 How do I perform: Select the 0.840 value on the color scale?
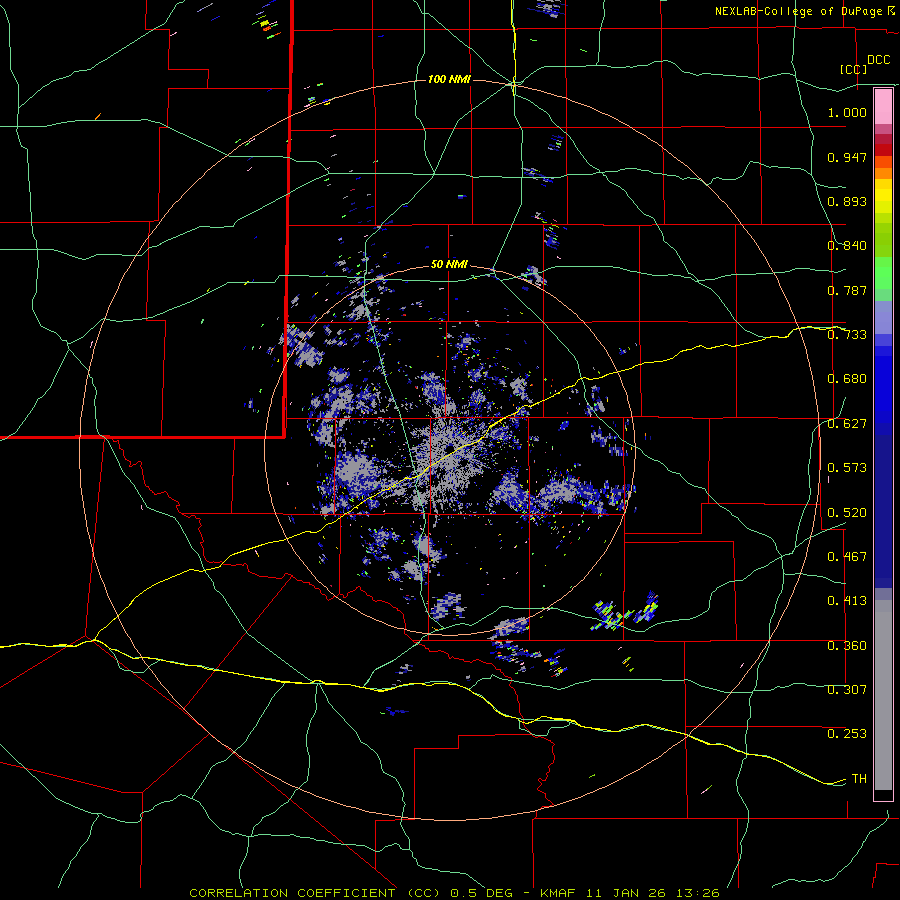(x=847, y=246)
